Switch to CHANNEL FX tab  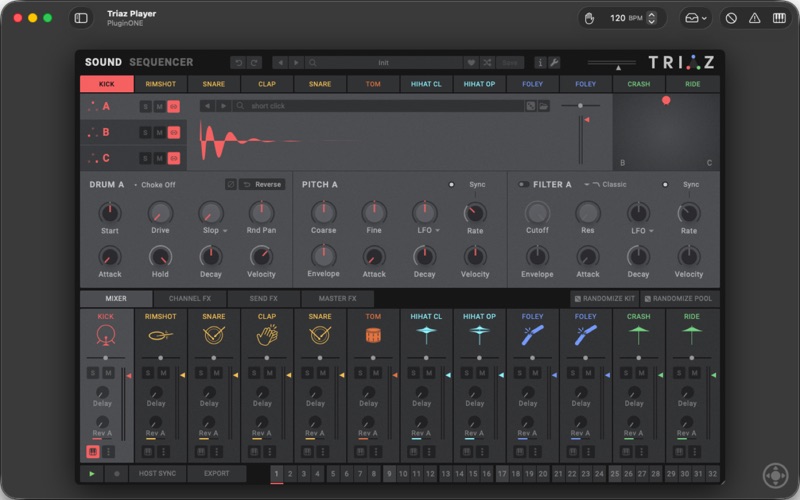click(x=190, y=298)
